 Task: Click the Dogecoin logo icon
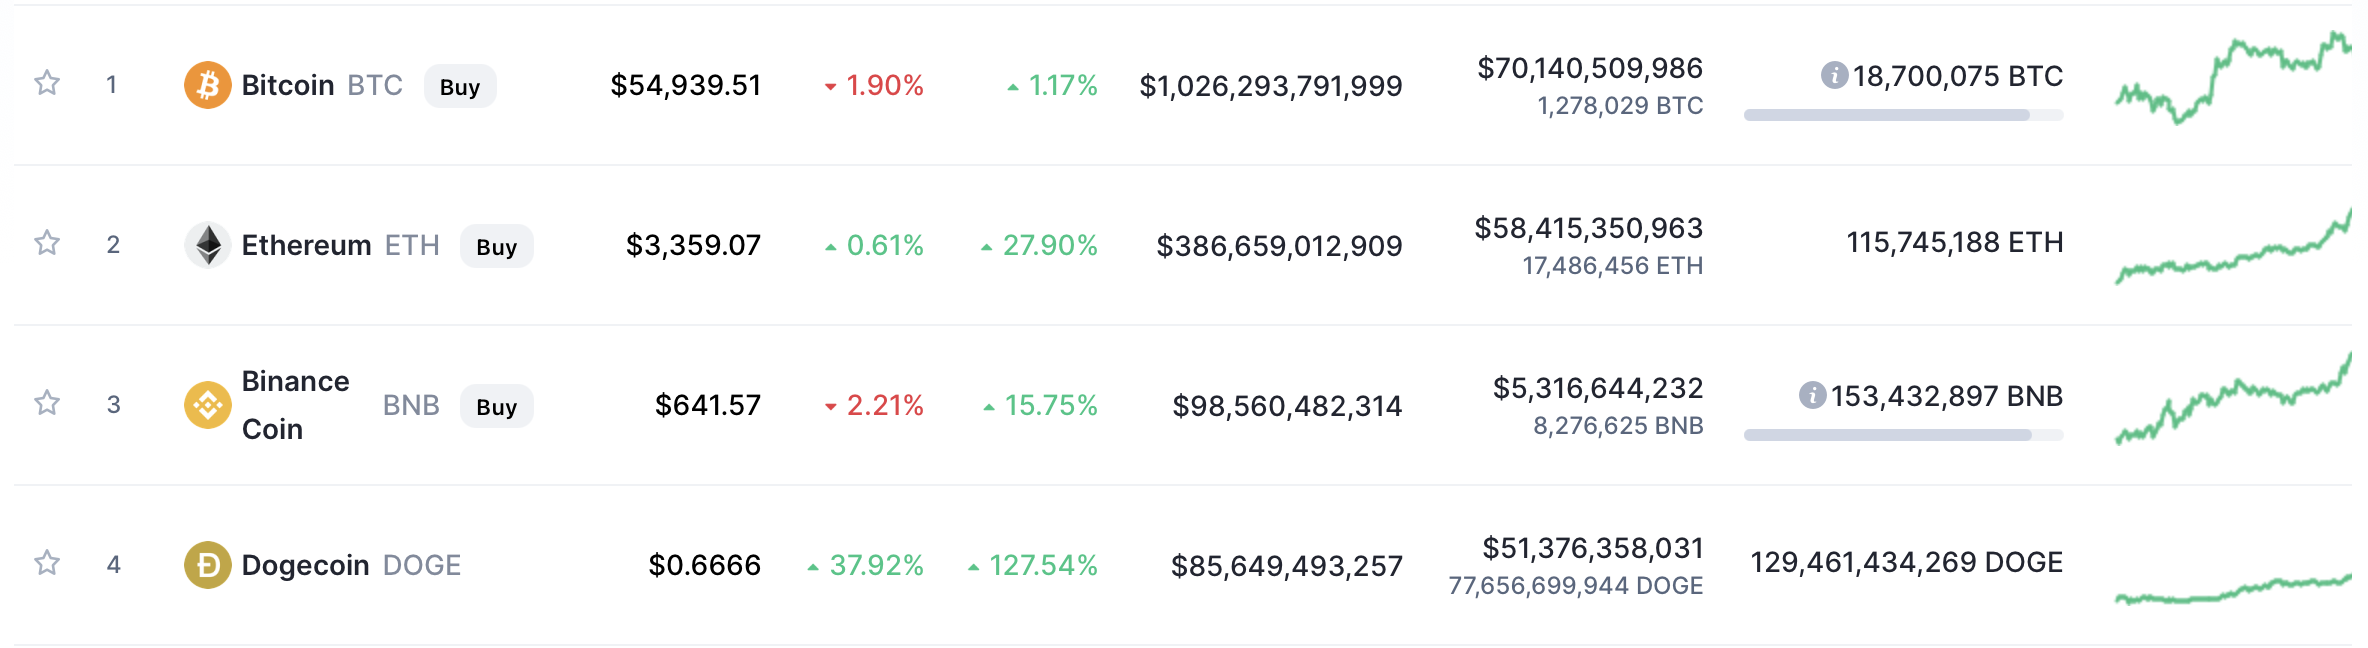207,565
